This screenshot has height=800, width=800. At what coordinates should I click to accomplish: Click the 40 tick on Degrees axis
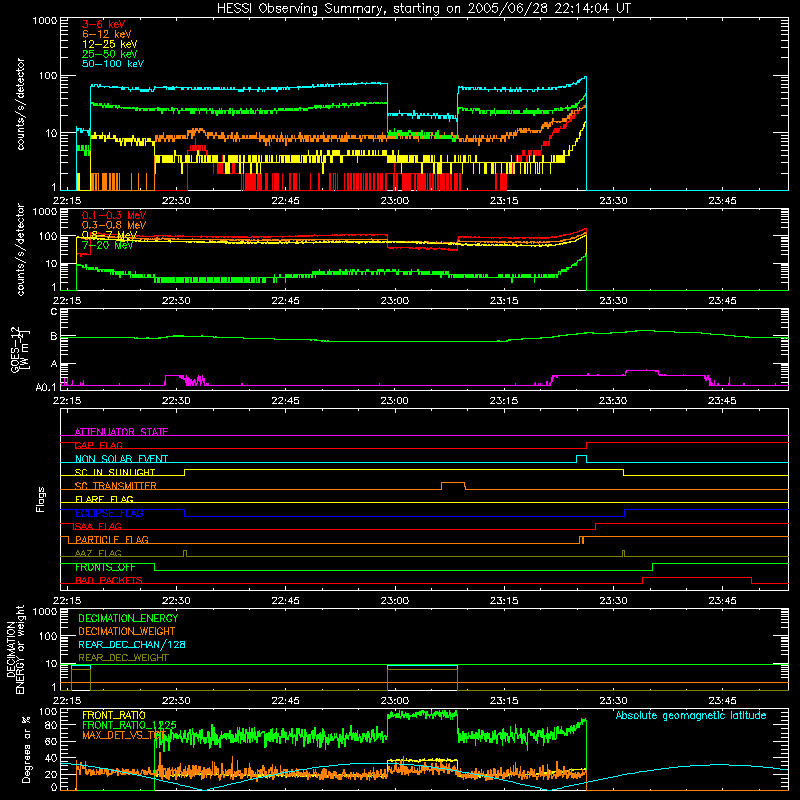[x=51, y=758]
